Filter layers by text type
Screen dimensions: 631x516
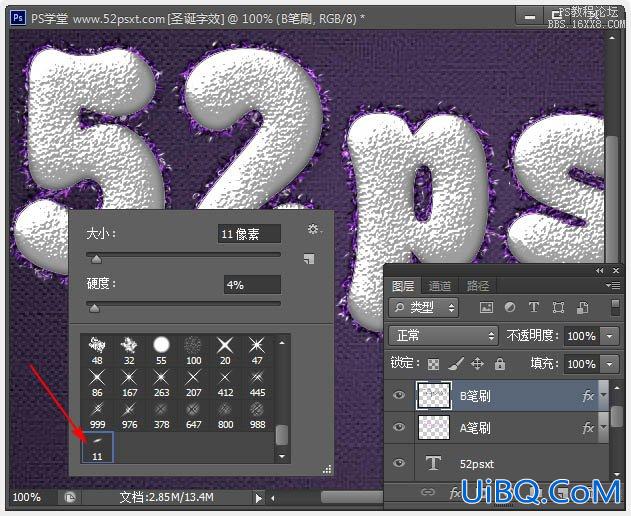(x=534, y=308)
